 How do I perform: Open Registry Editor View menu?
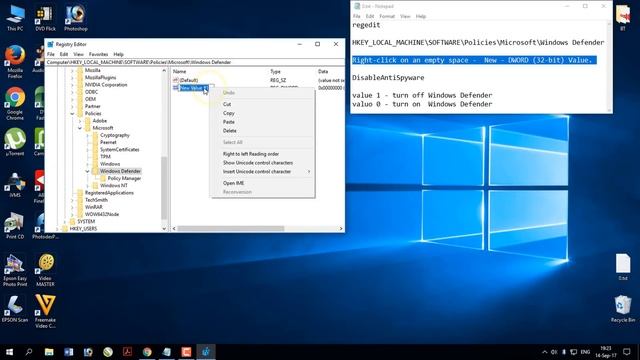78,54
